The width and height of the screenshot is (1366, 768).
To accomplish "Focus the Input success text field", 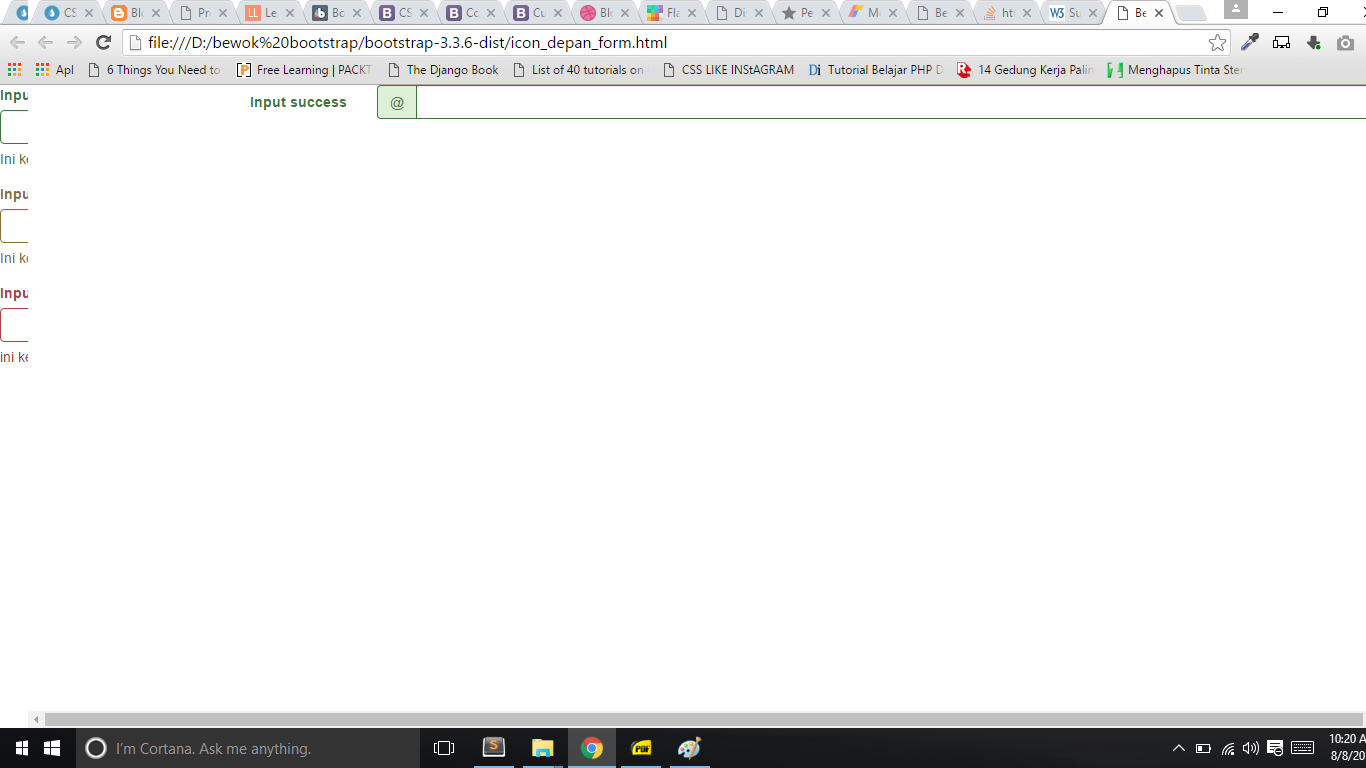I will coord(891,102).
